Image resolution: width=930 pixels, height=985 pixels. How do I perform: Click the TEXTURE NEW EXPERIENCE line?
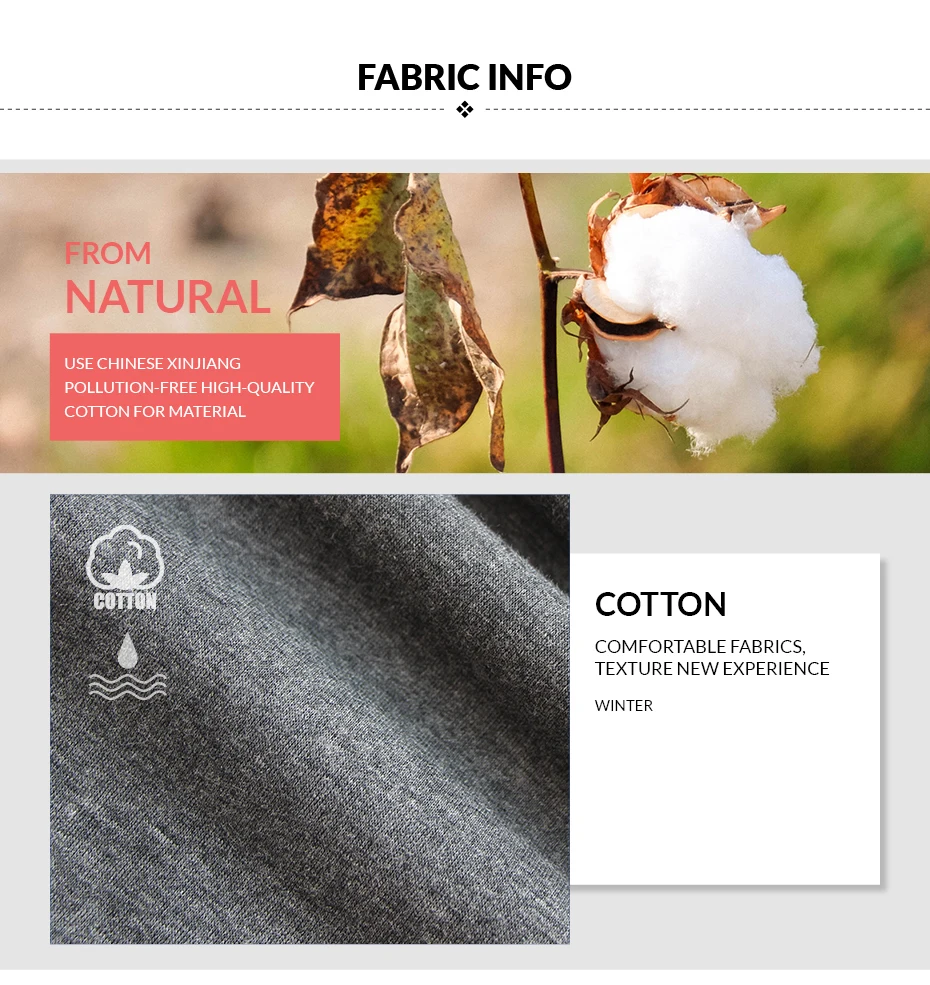(712, 668)
